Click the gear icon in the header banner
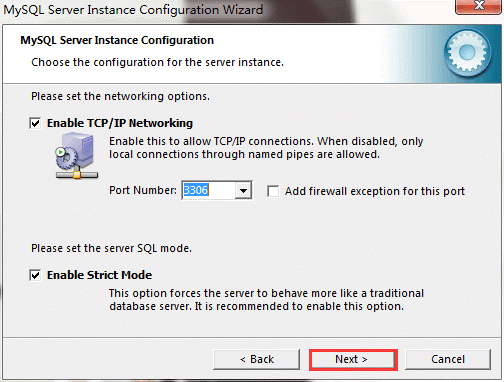 (x=467, y=52)
